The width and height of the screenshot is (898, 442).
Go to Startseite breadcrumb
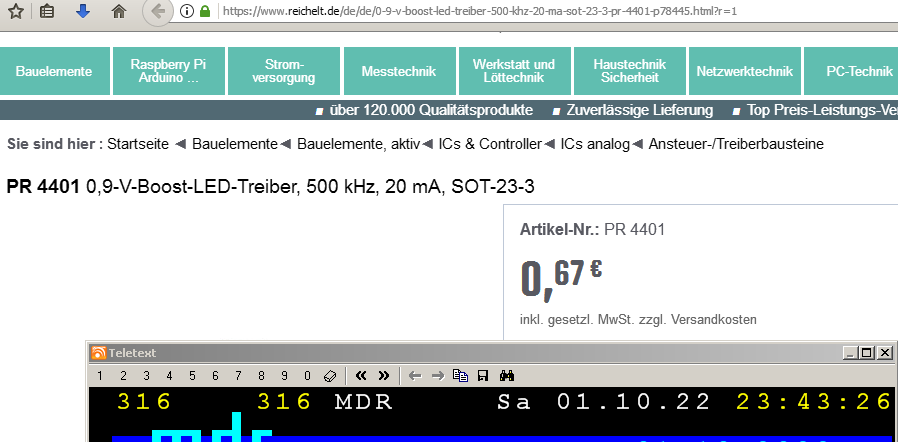point(138,144)
